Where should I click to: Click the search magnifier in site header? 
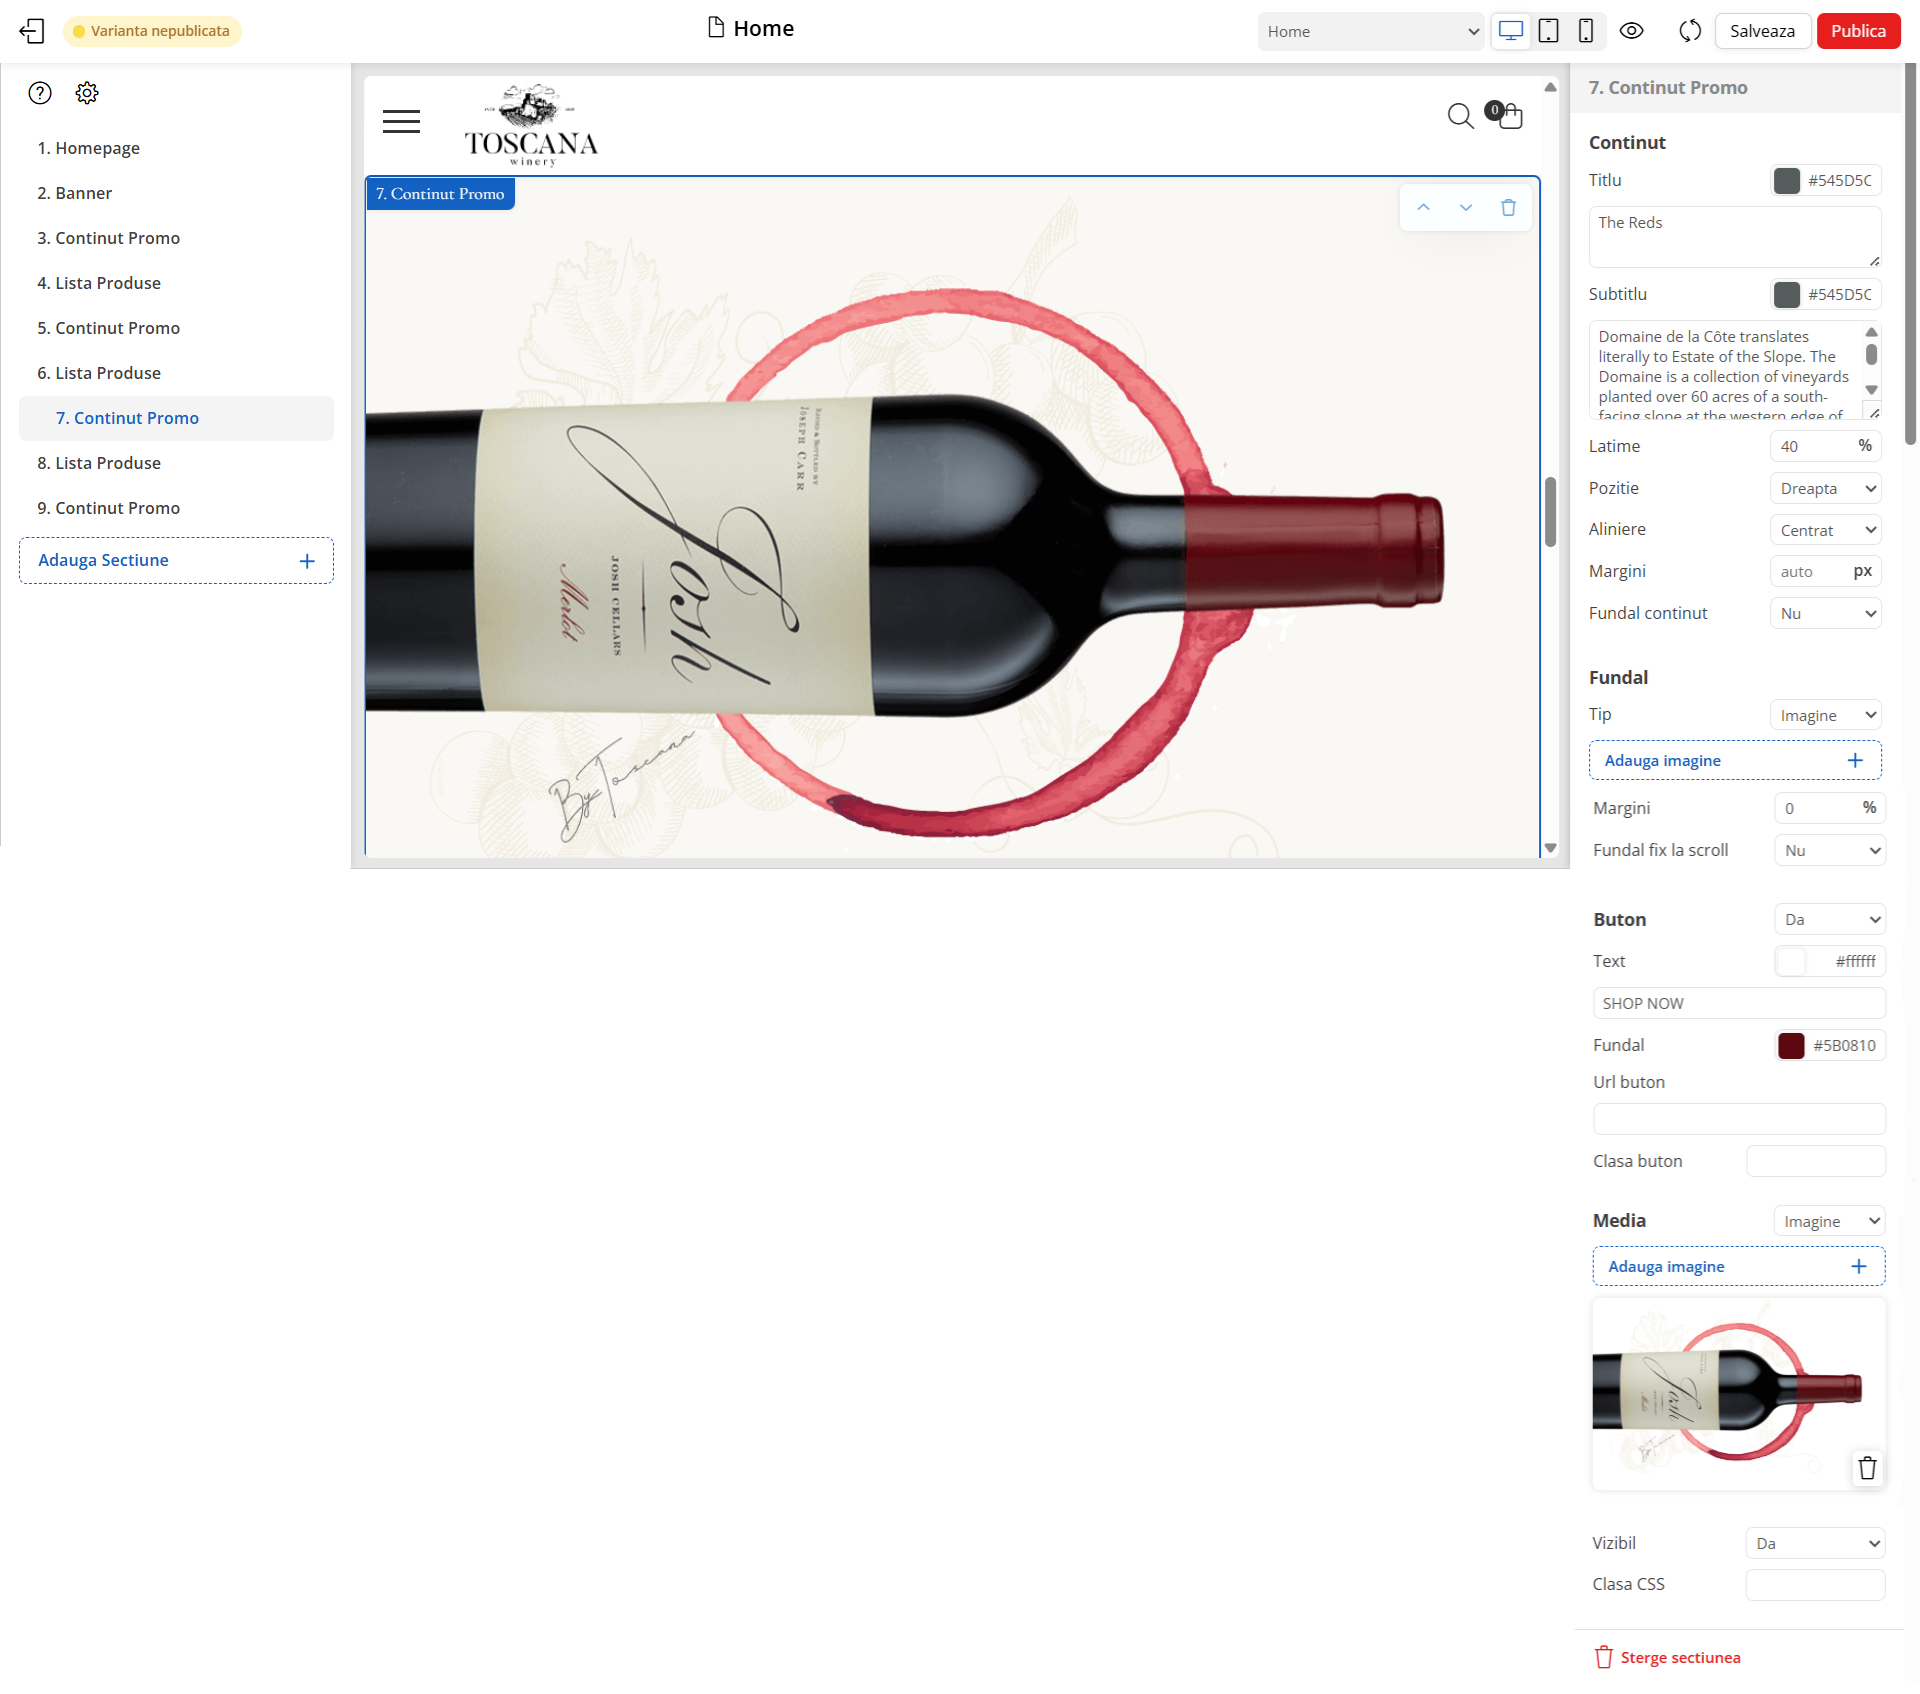[x=1460, y=116]
